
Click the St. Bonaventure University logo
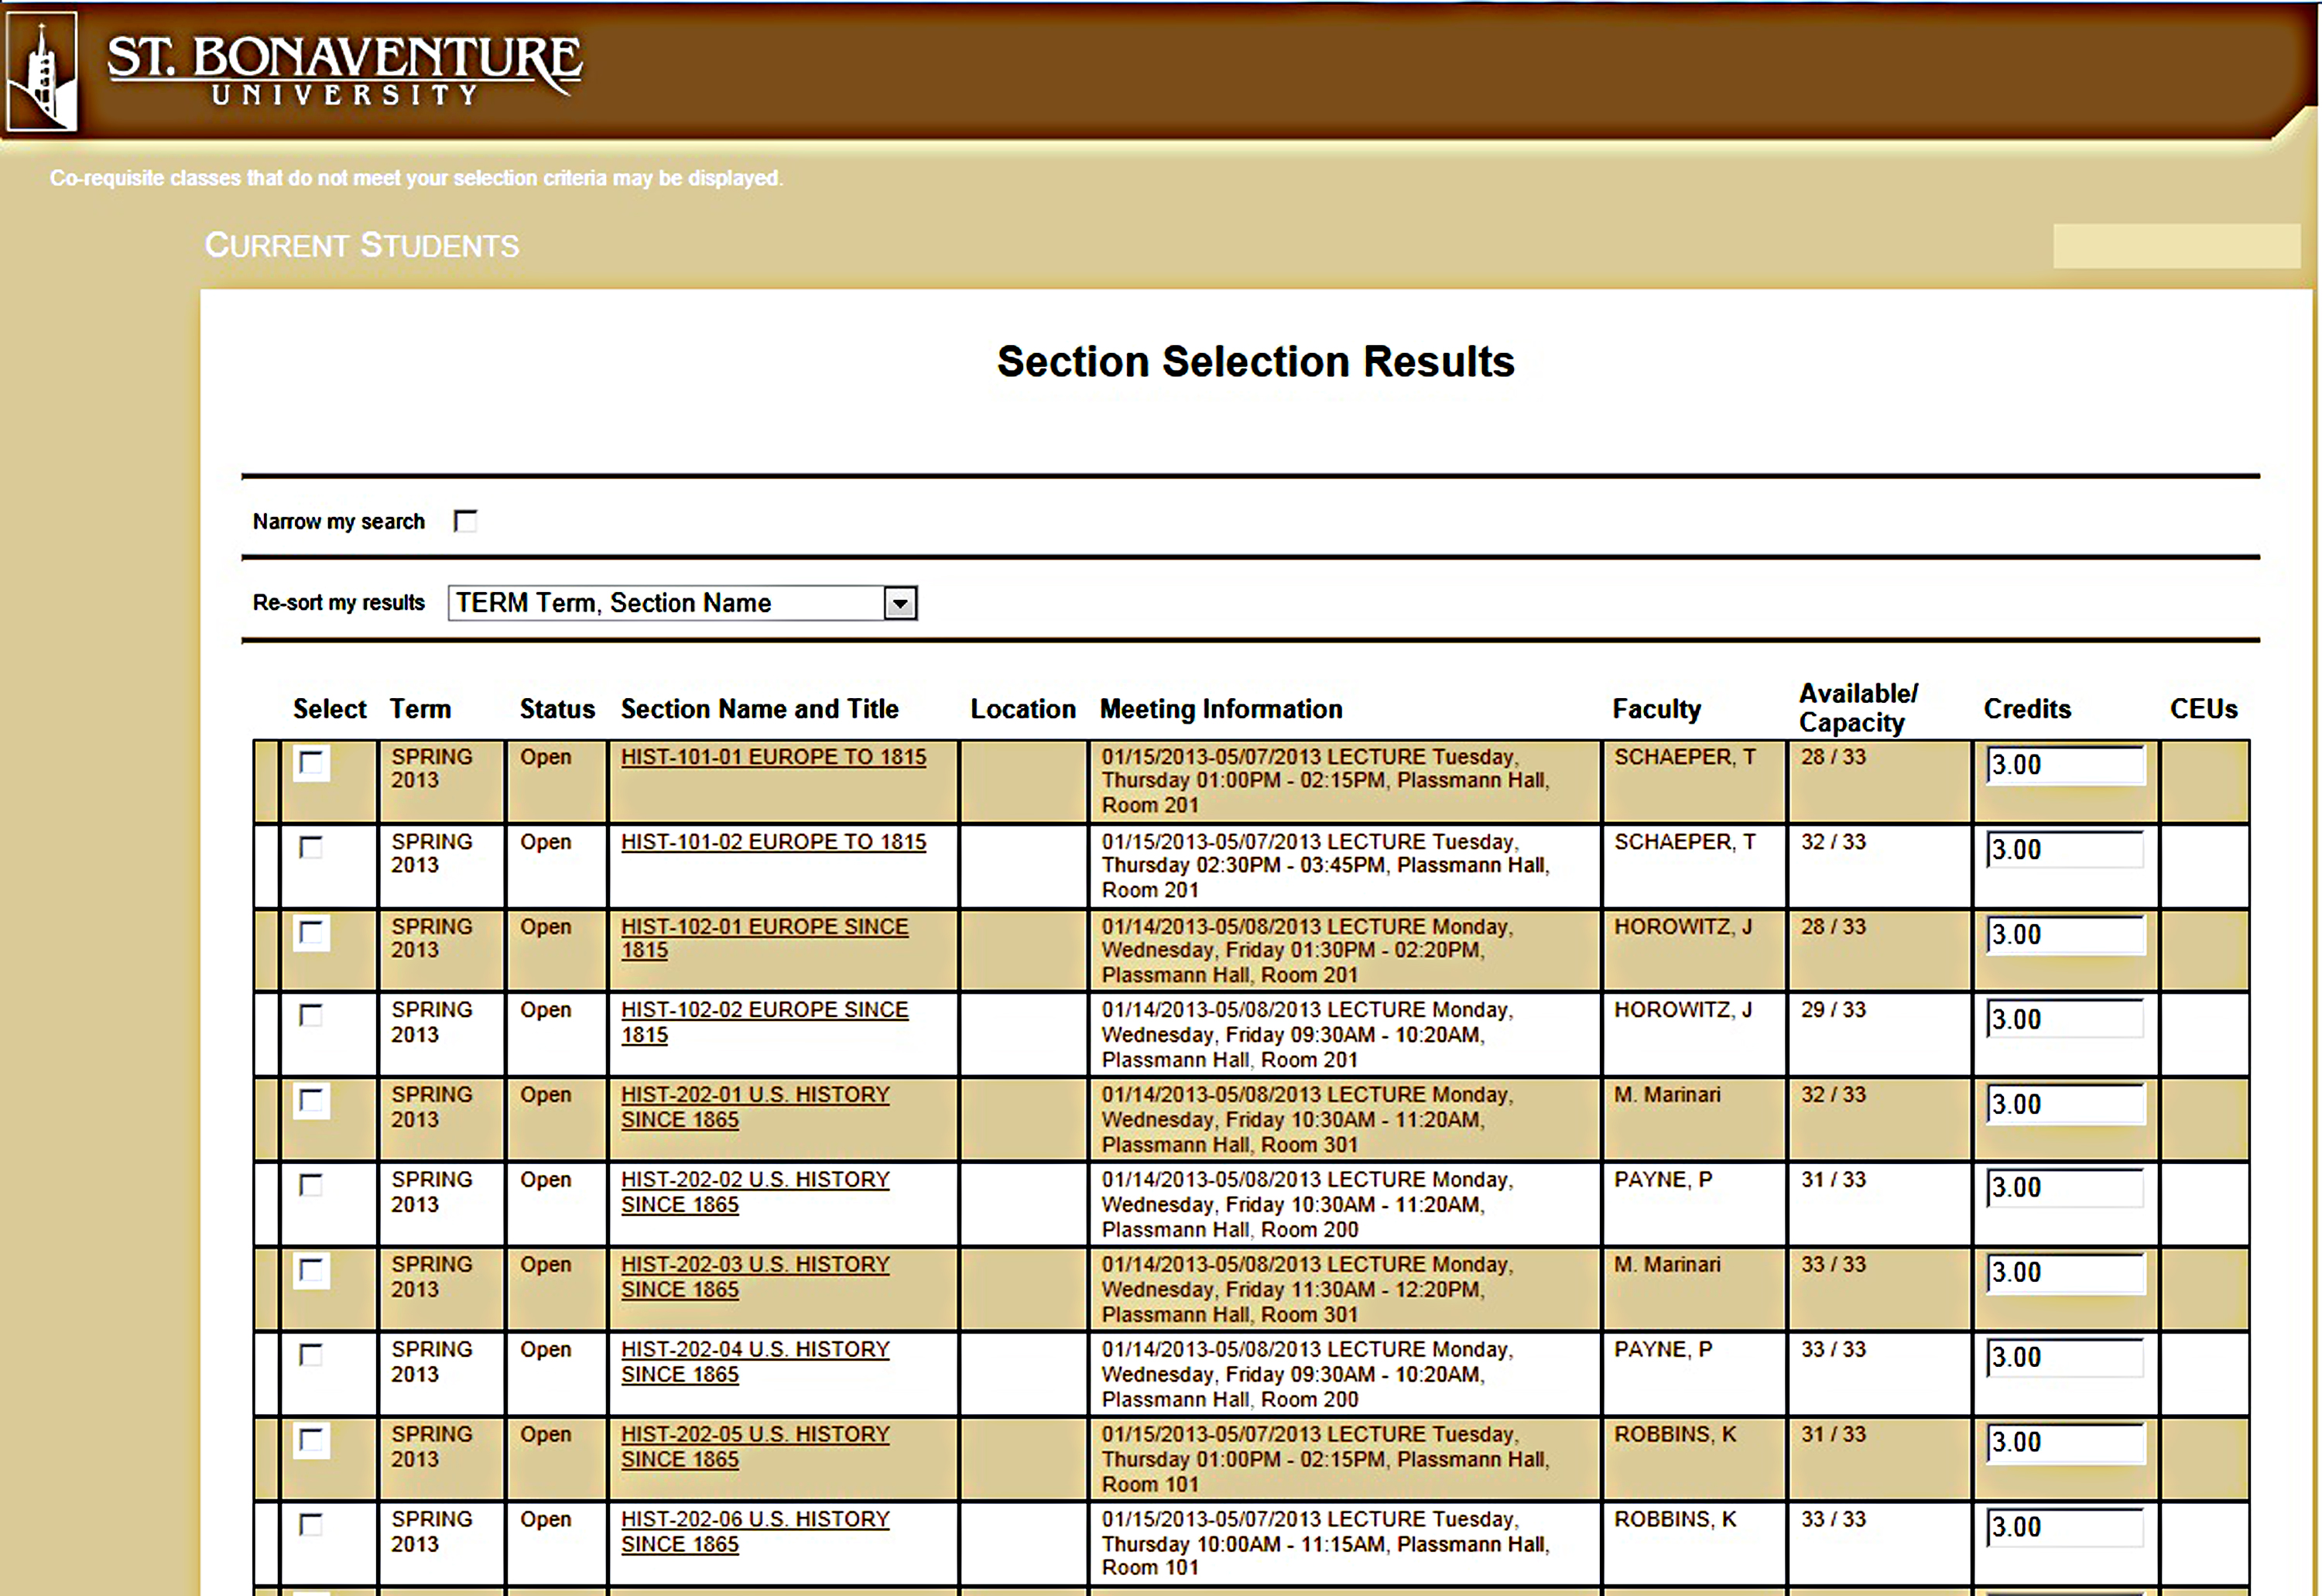pyautogui.click(x=294, y=70)
